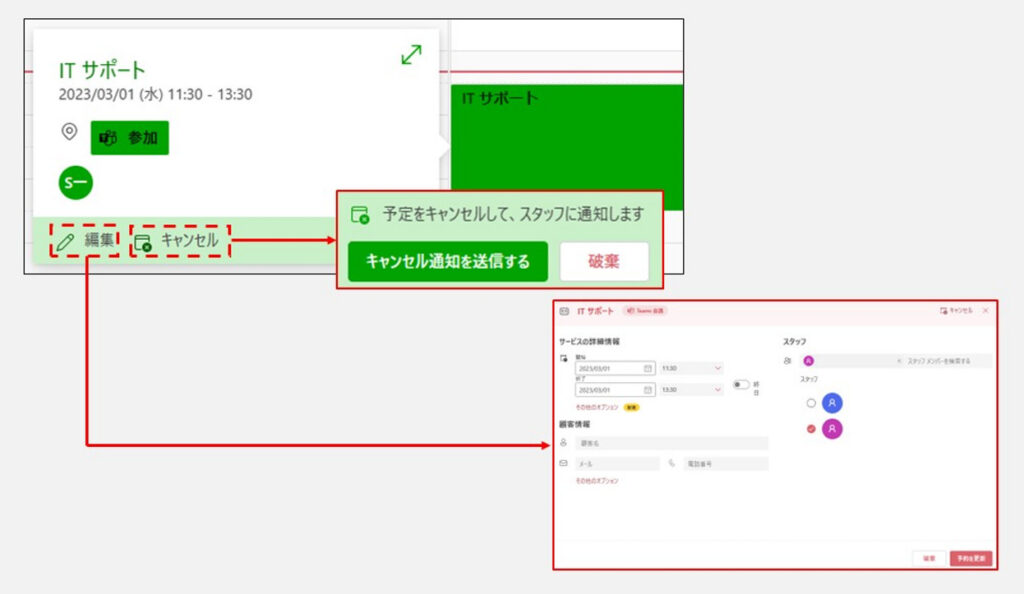
Task: Click その他のオプション link under customer info
Action: 596,481
